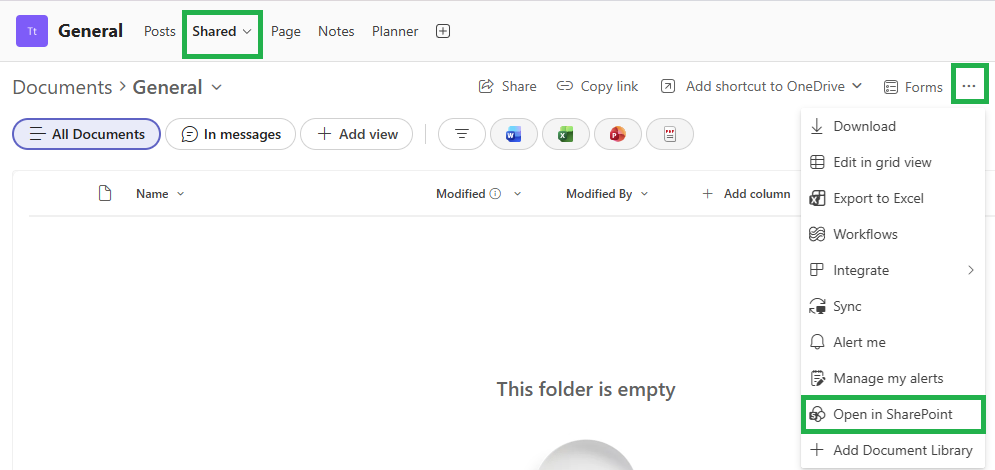Expand the General folder breadcrumb chevron

[216, 87]
